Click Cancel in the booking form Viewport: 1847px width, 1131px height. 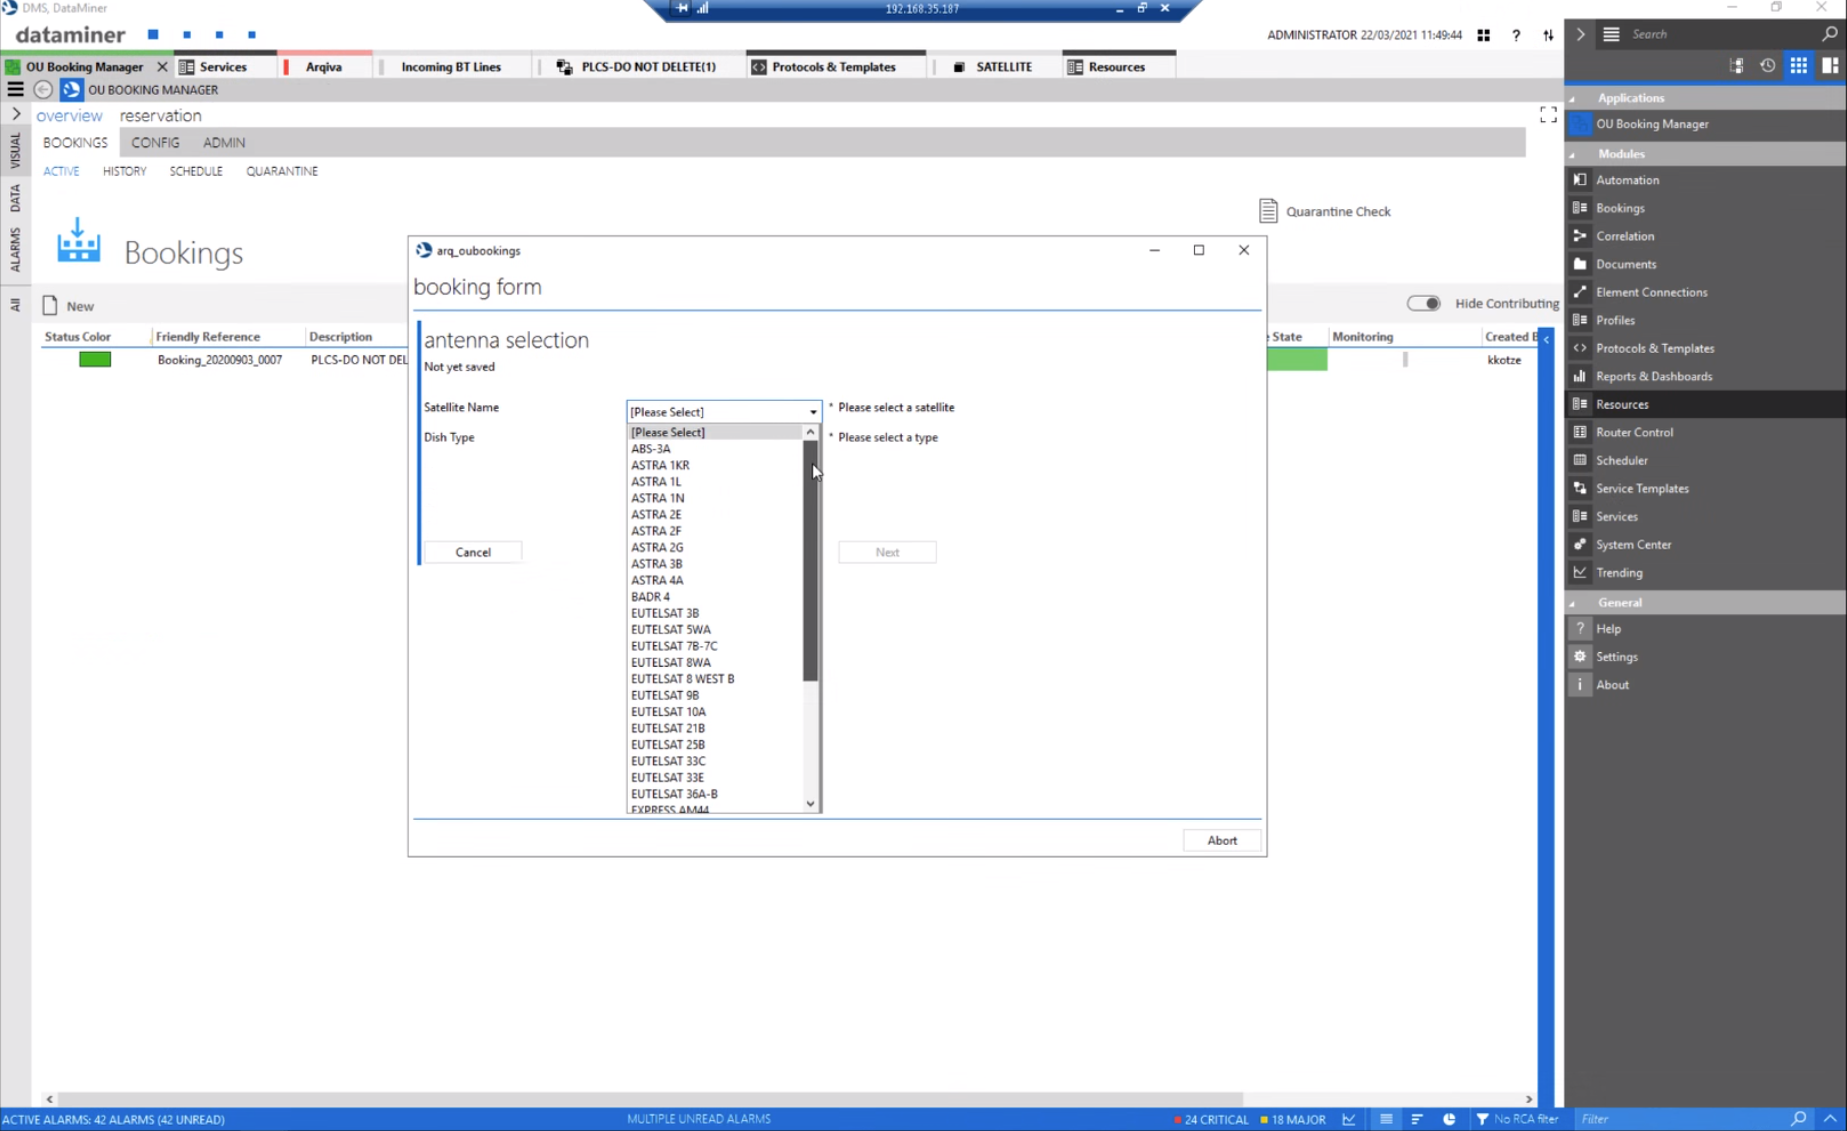click(473, 552)
